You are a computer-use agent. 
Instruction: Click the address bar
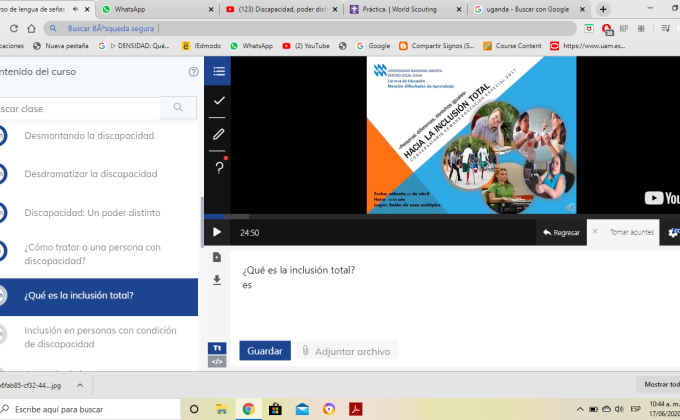(310, 29)
